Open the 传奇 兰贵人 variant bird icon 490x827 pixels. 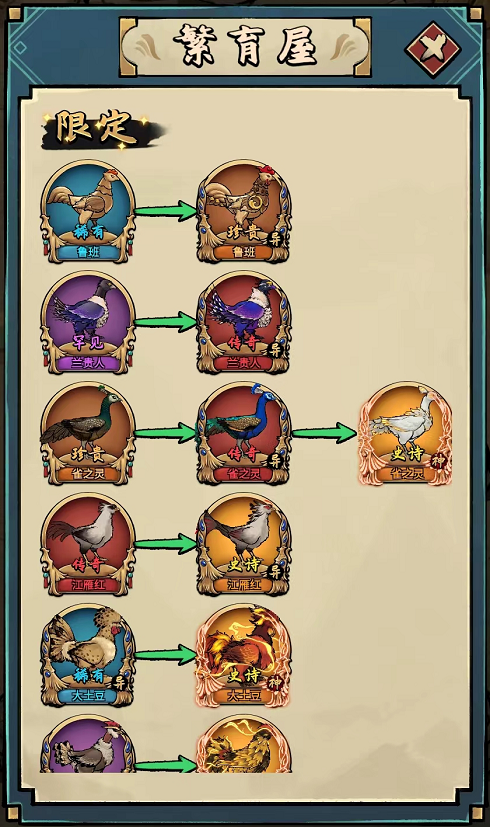click(244, 323)
